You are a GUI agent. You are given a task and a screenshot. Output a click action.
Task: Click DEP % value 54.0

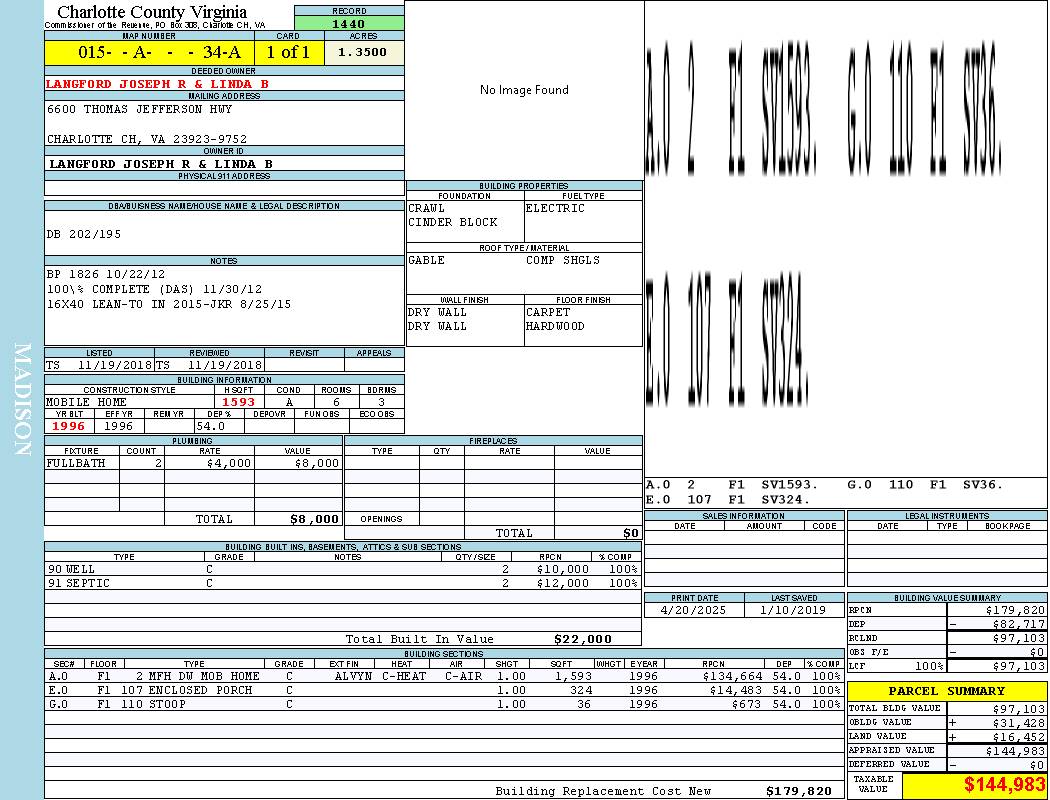pyautogui.click(x=210, y=426)
